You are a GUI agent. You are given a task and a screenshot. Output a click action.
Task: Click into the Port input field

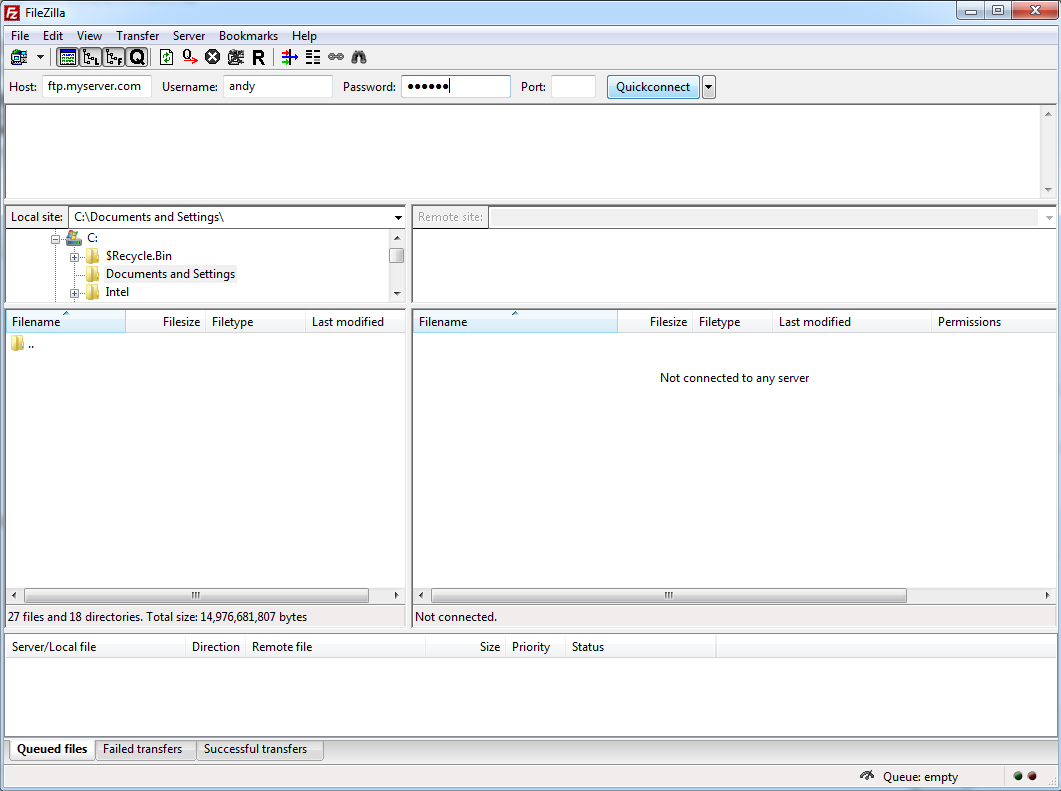coord(573,87)
